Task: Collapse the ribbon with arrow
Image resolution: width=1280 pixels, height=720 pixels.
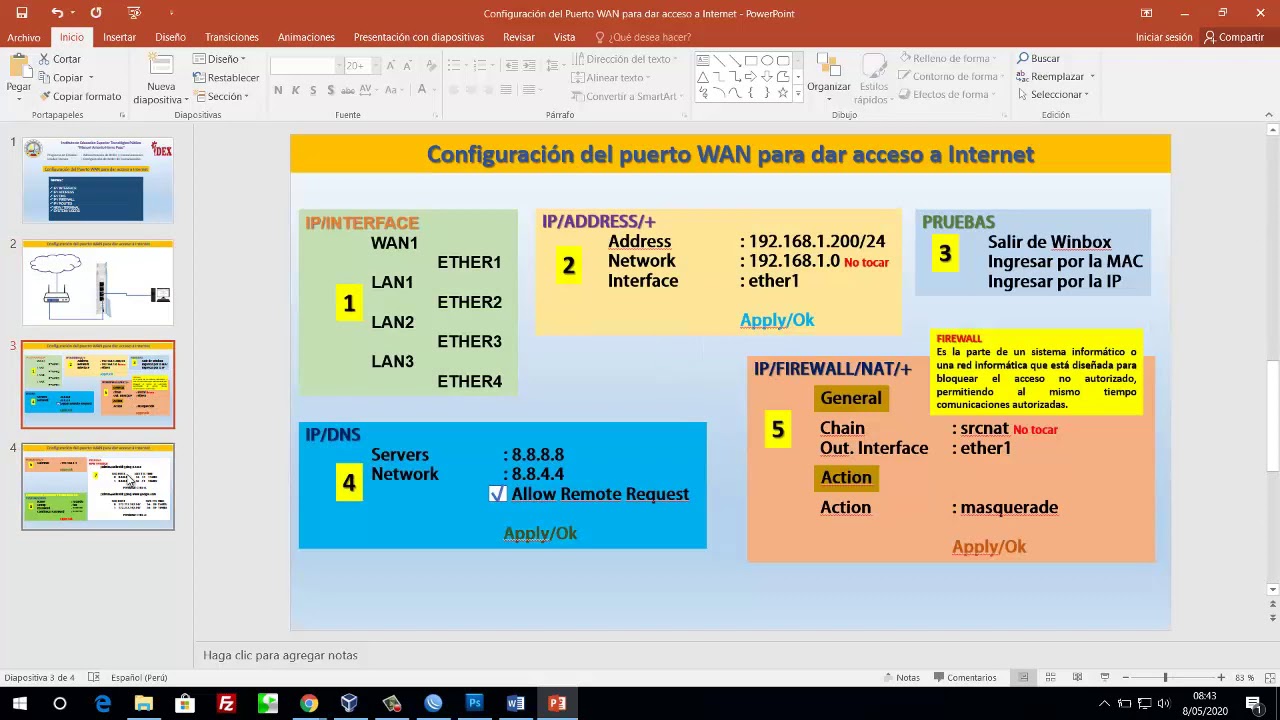Action: [x=1269, y=115]
